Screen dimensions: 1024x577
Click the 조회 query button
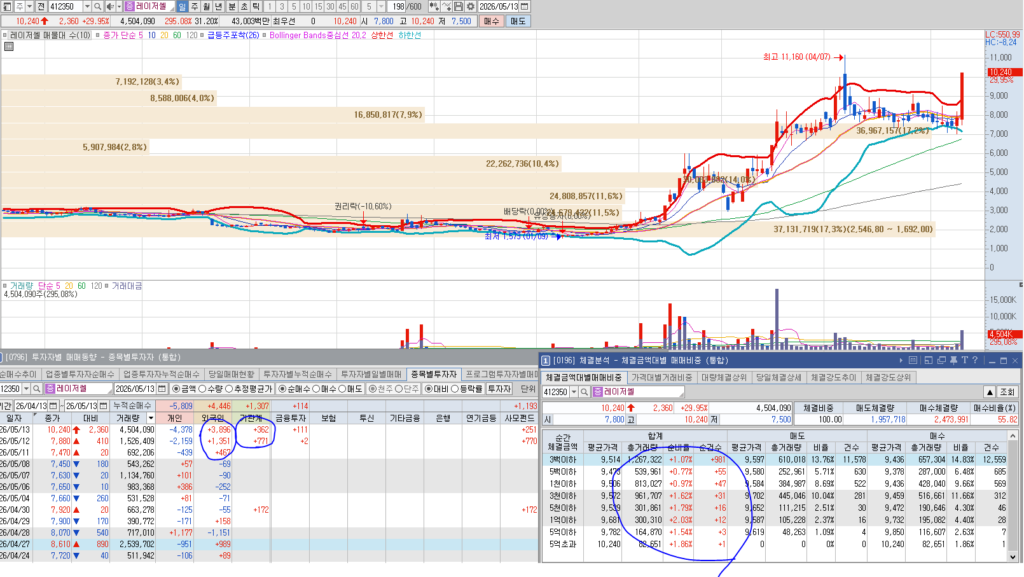(x=1008, y=392)
